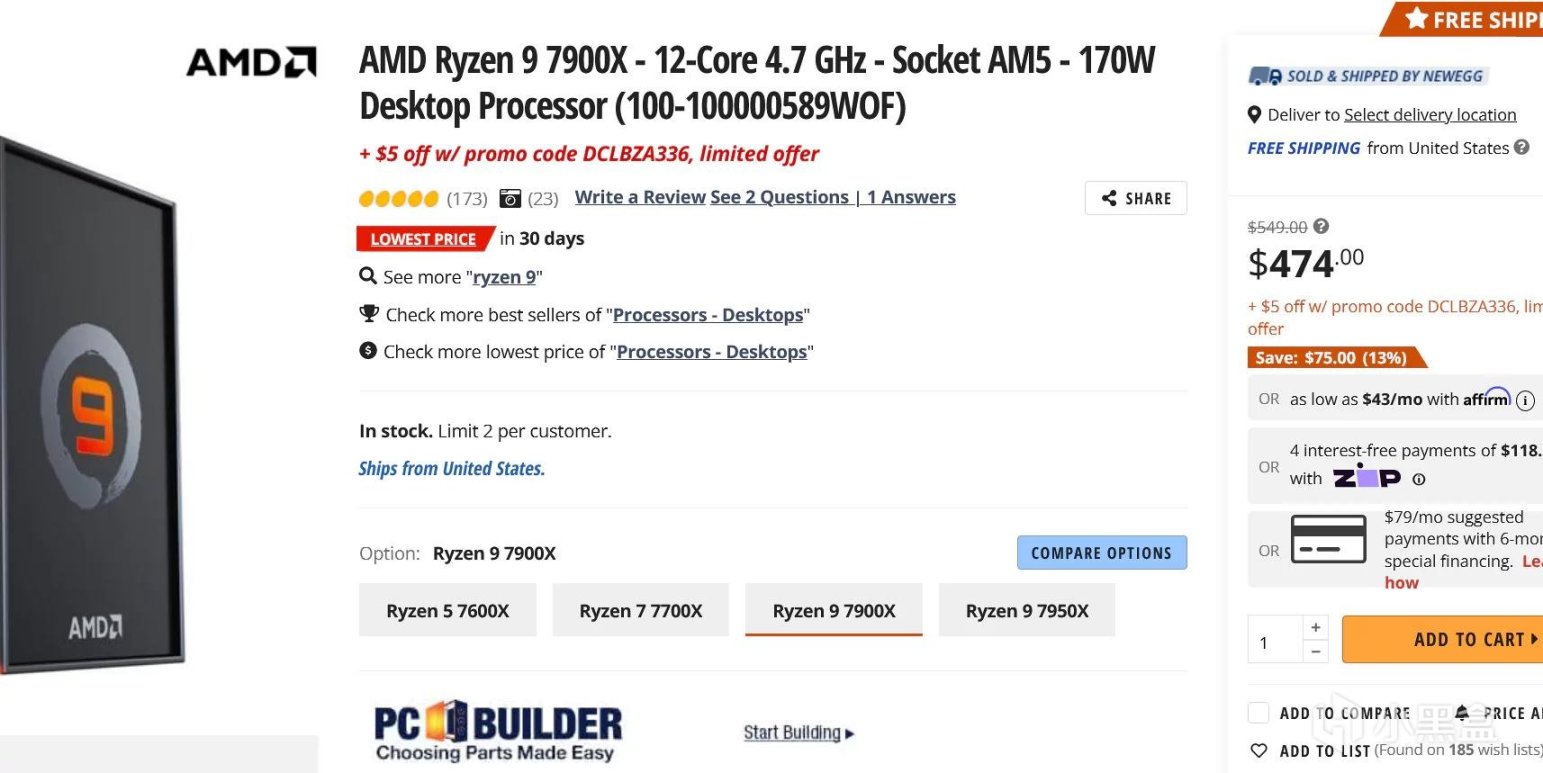Viewport: 1543px width, 773px height.
Task: Select the Ryzen 7 7700X option
Action: pyautogui.click(x=640, y=611)
